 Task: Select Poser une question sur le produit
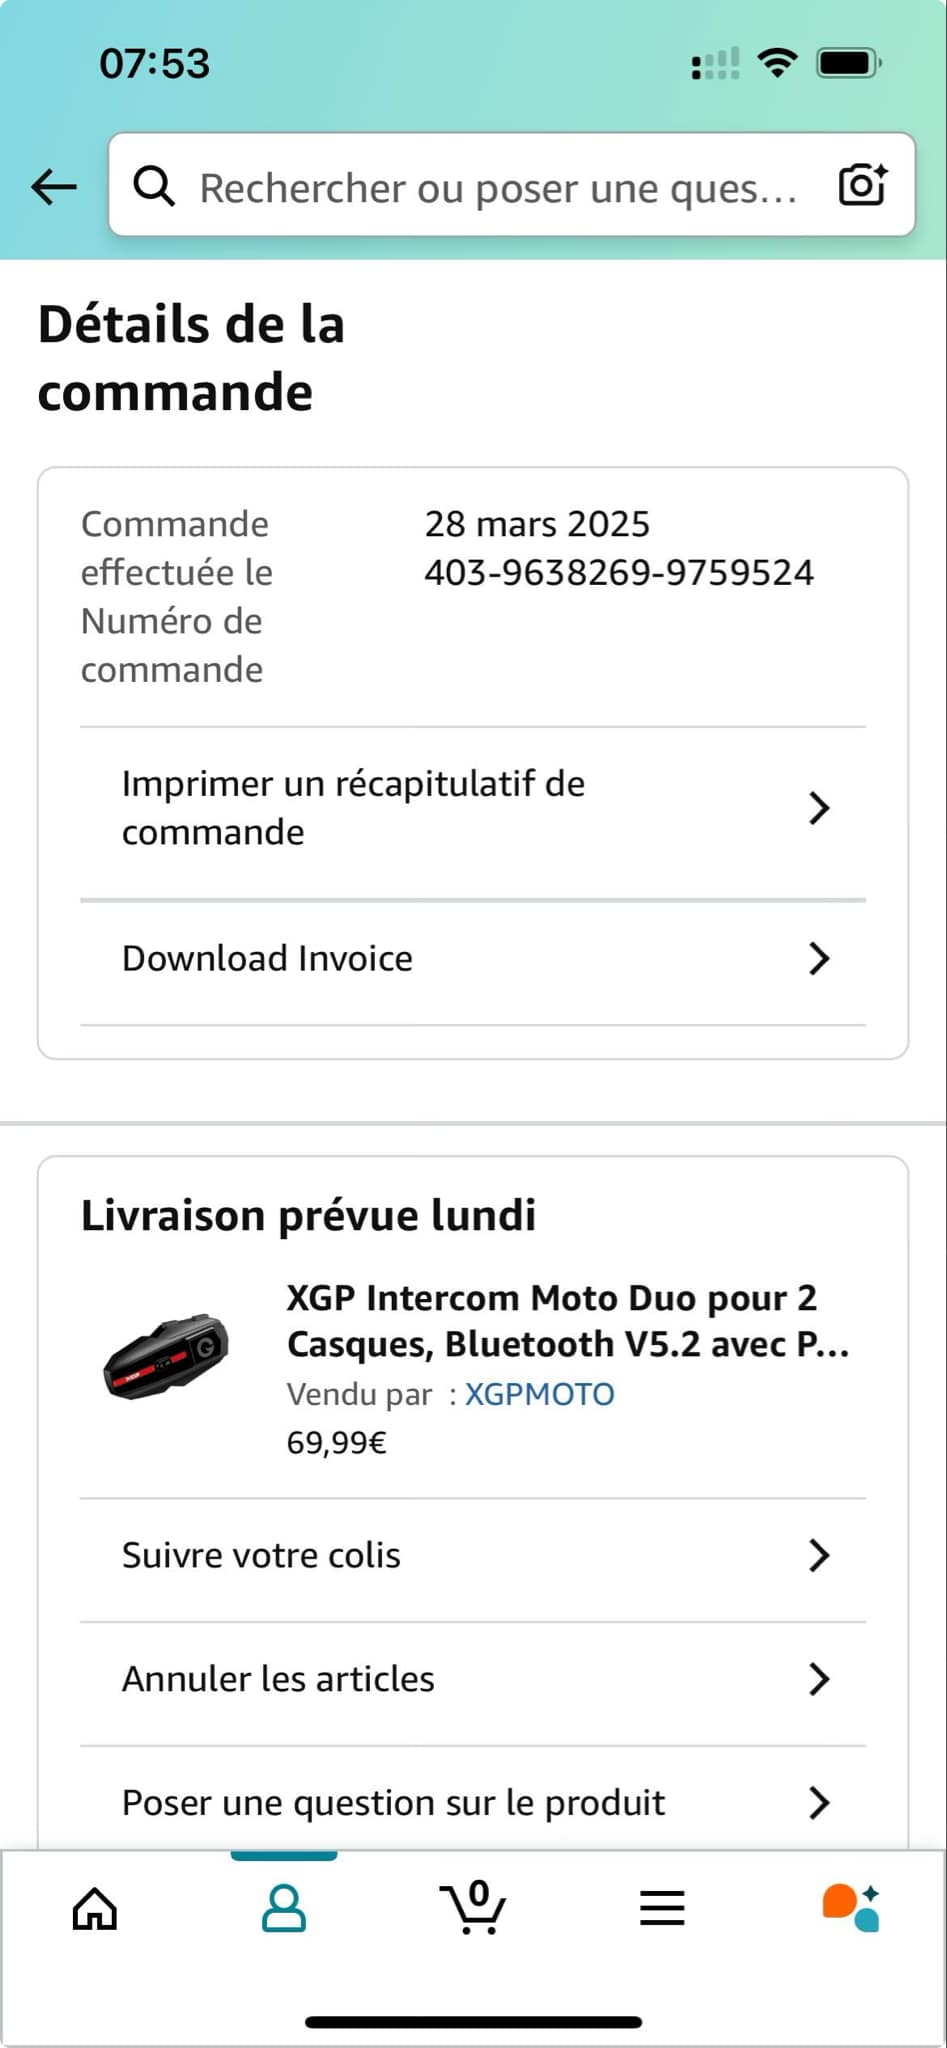click(x=393, y=1802)
